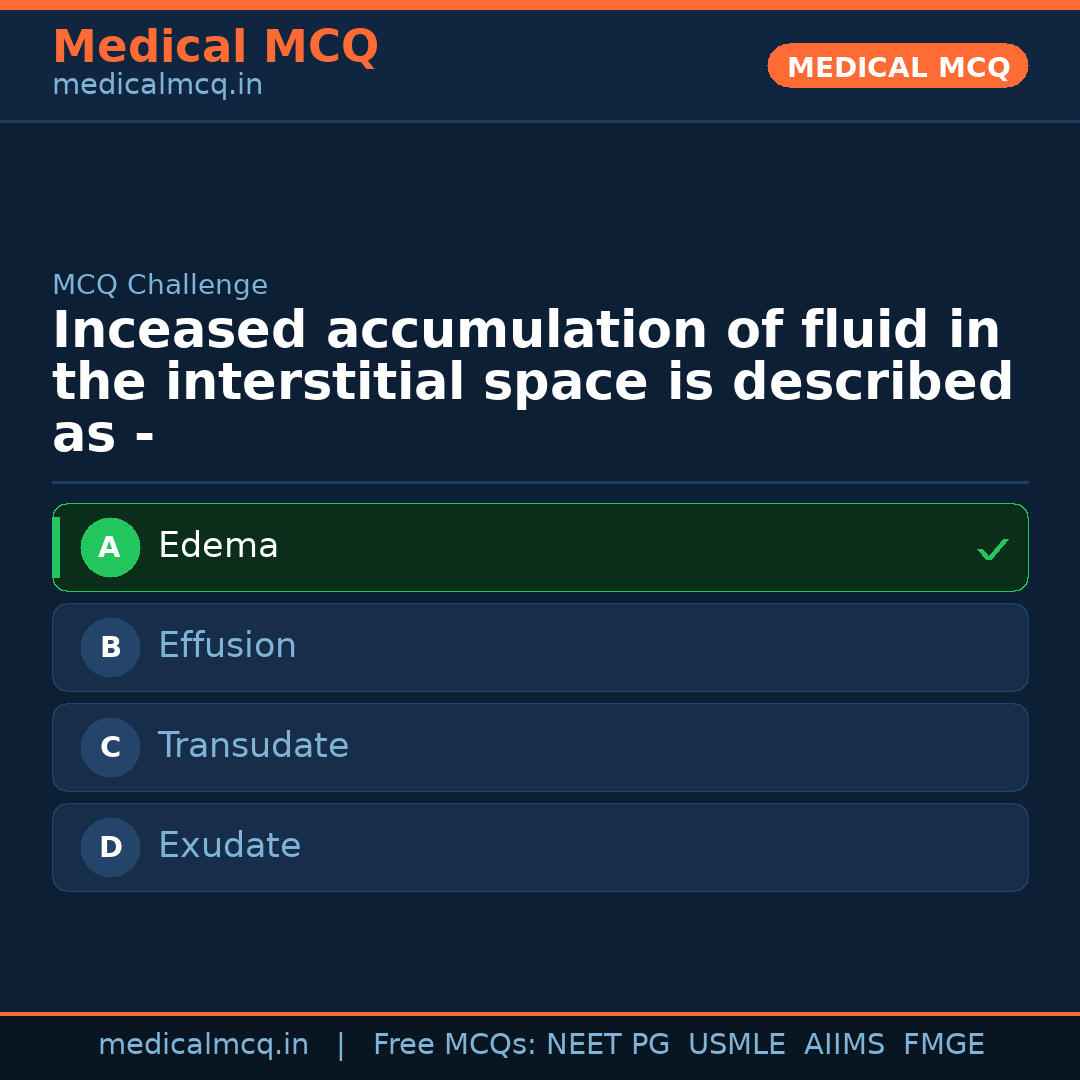Click the C circle badge
This screenshot has width=1080, height=1080.
[x=110, y=747]
